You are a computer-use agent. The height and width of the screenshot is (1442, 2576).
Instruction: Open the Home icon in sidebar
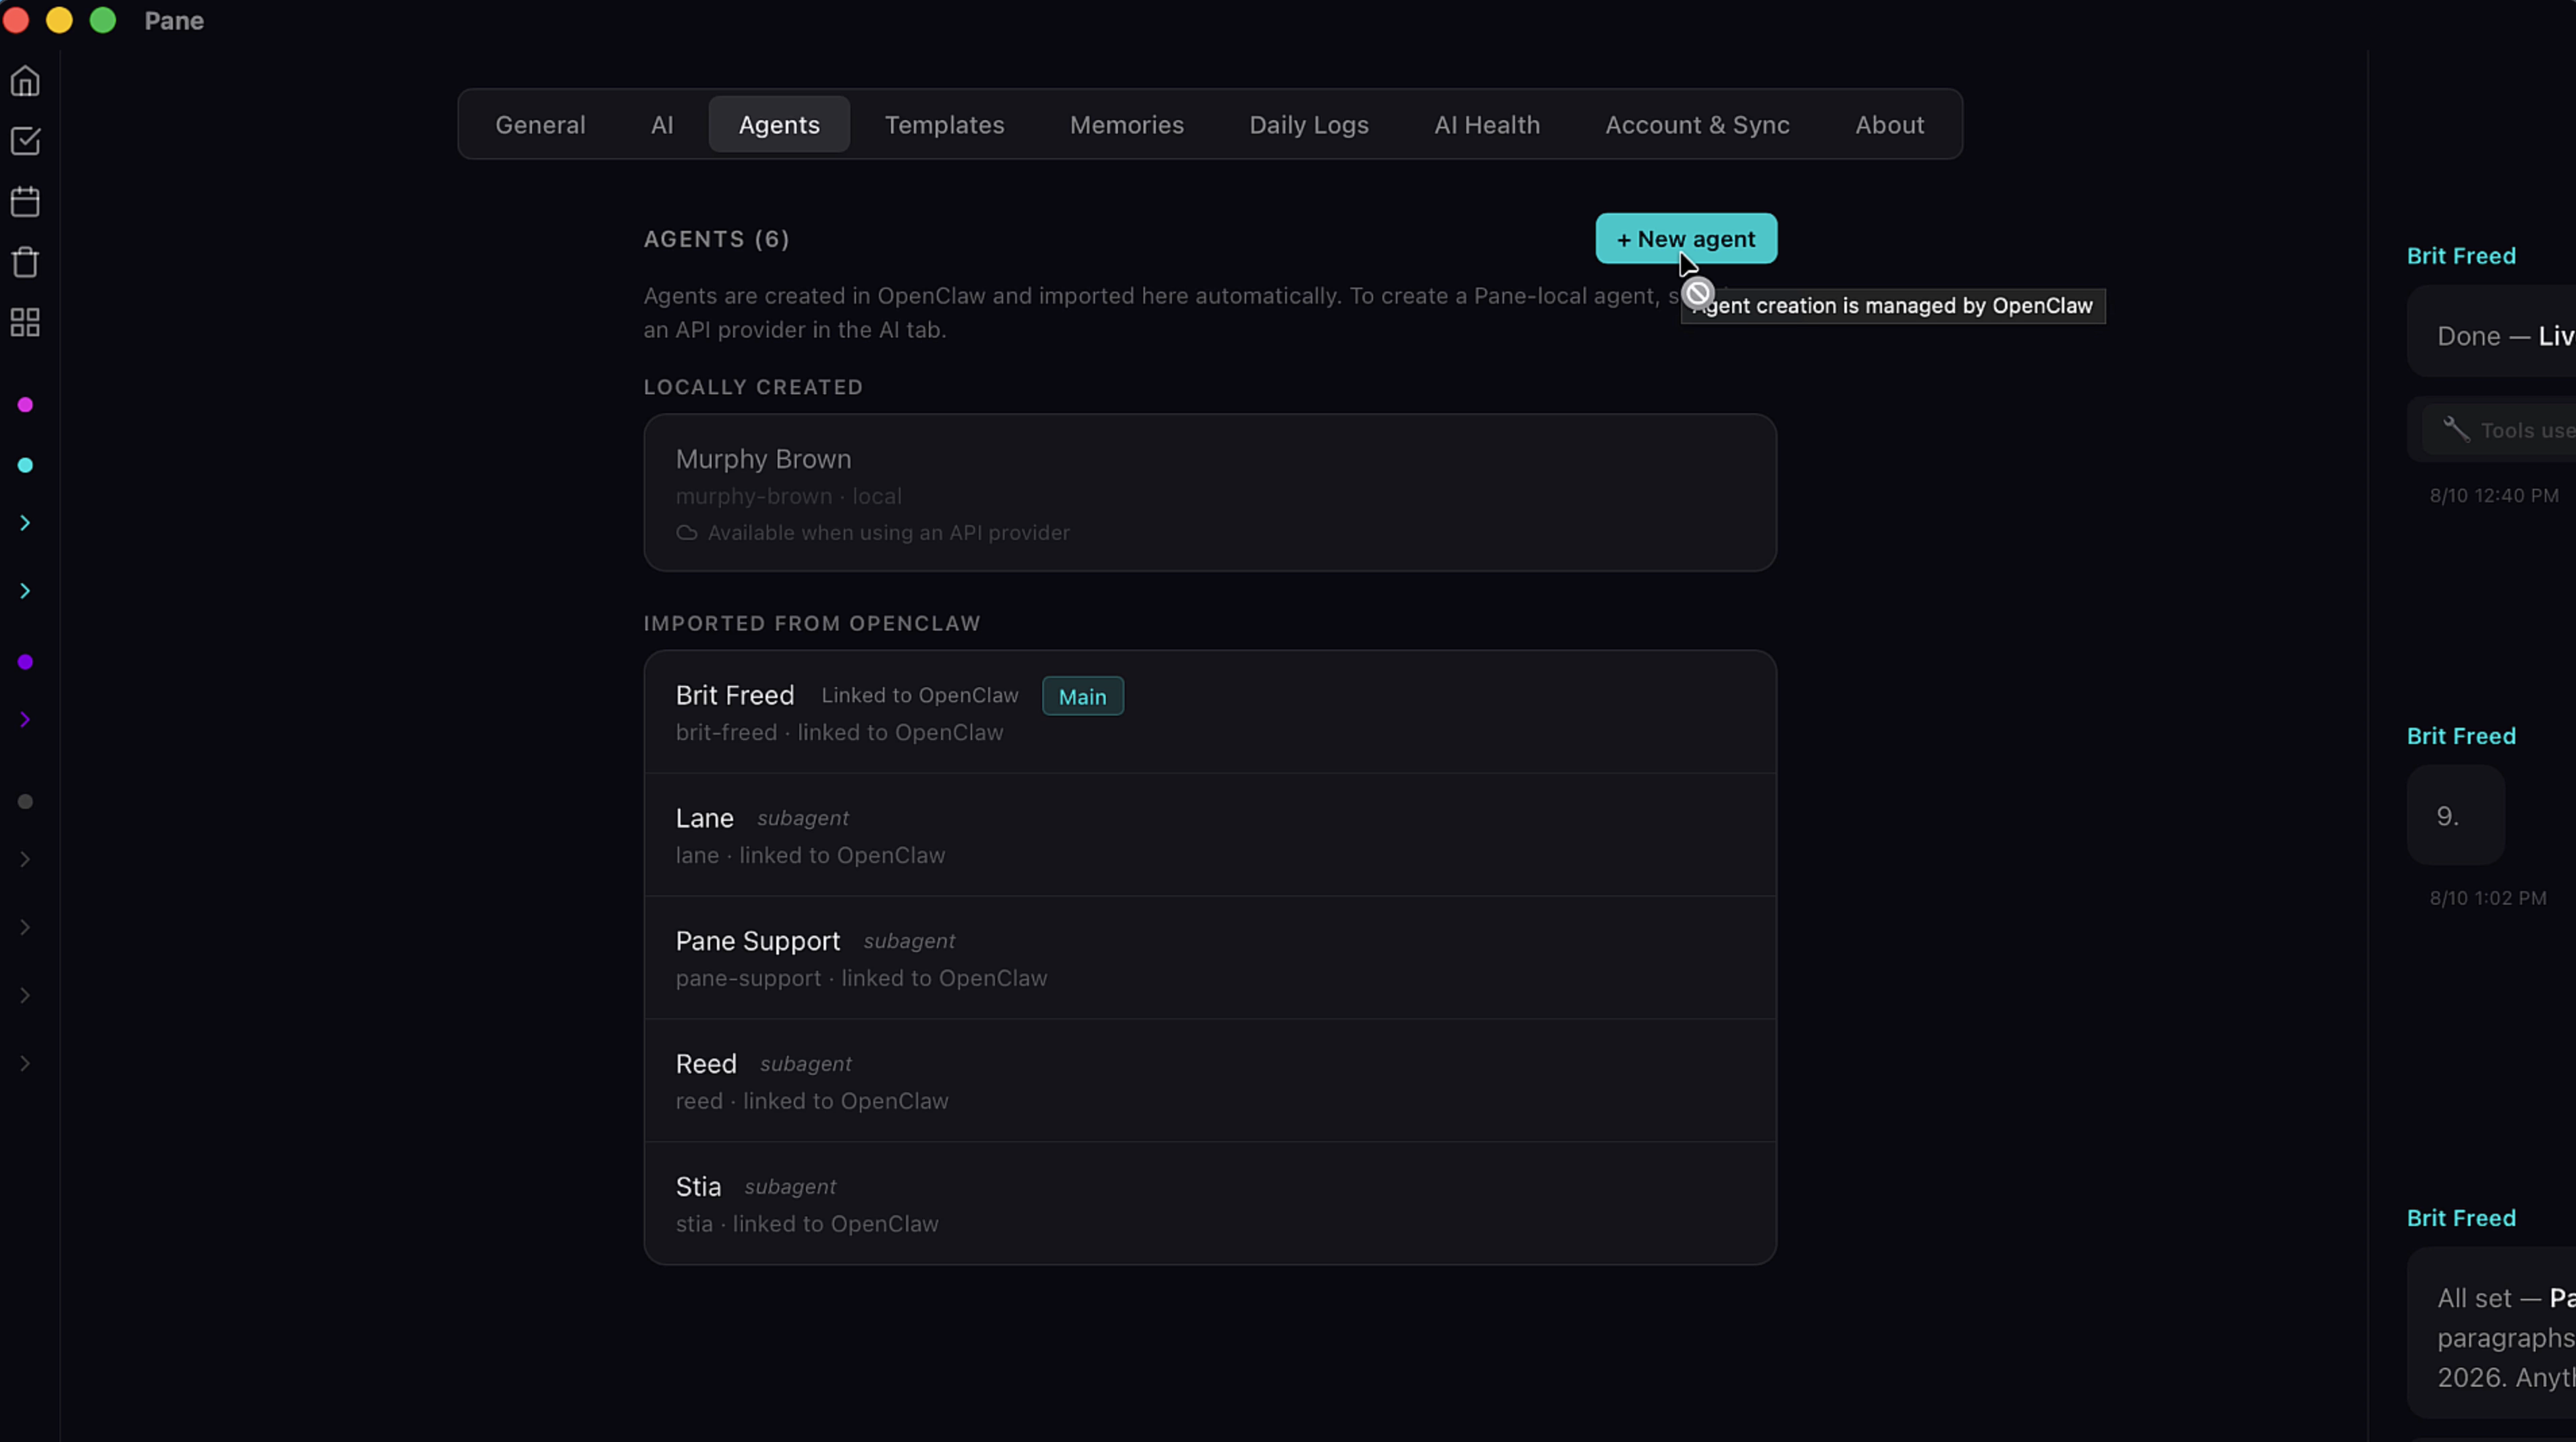pyautogui.click(x=25, y=81)
